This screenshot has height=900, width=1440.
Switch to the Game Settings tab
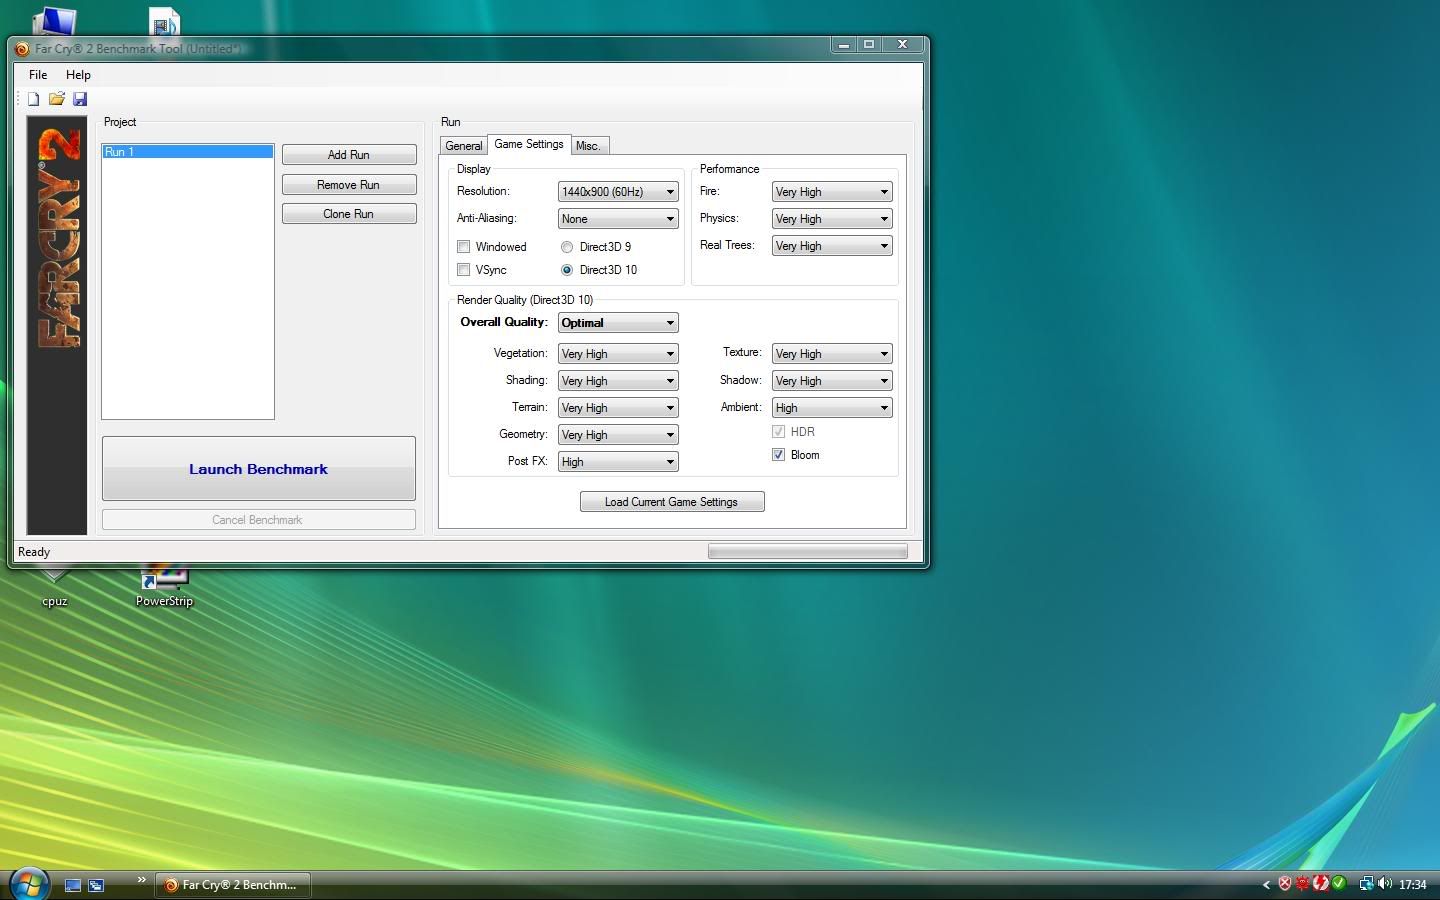click(529, 144)
